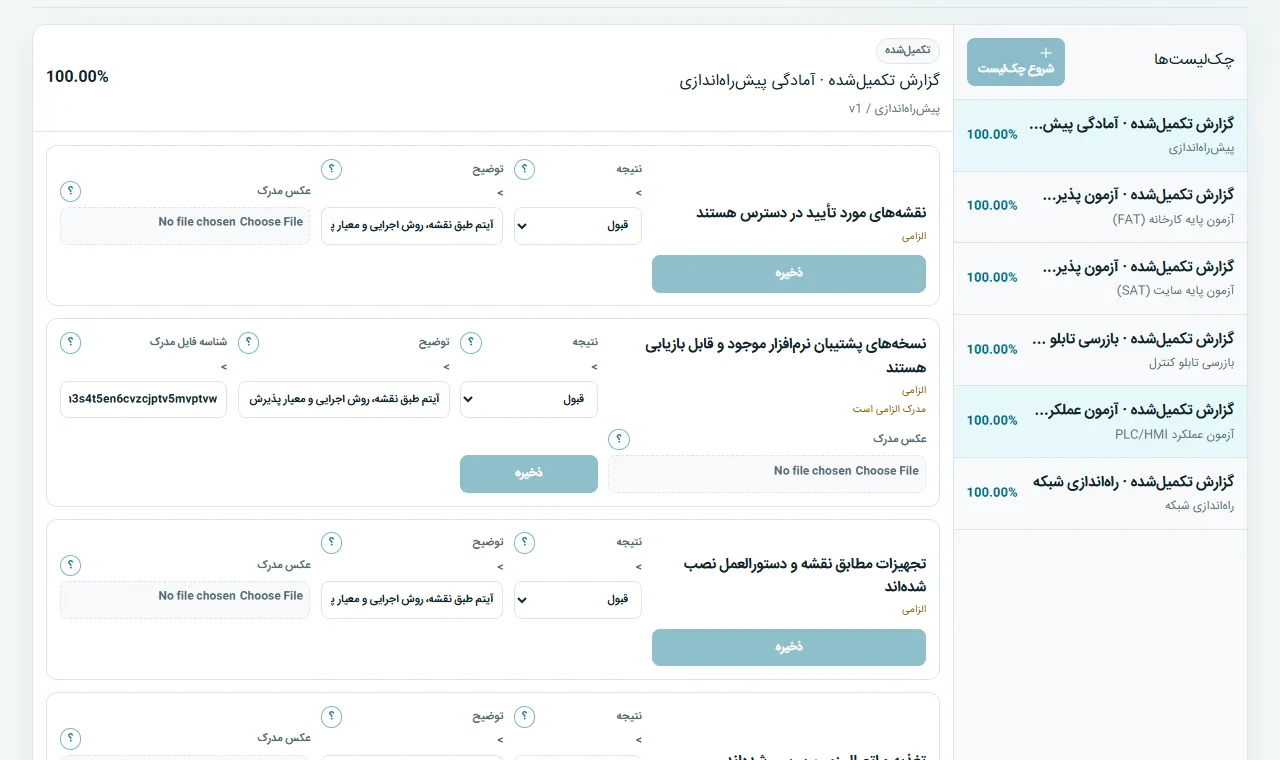Click the help icon beside نتیجه for نقشه‌های مورد تأیید
This screenshot has height=760, width=1280.
524,169
